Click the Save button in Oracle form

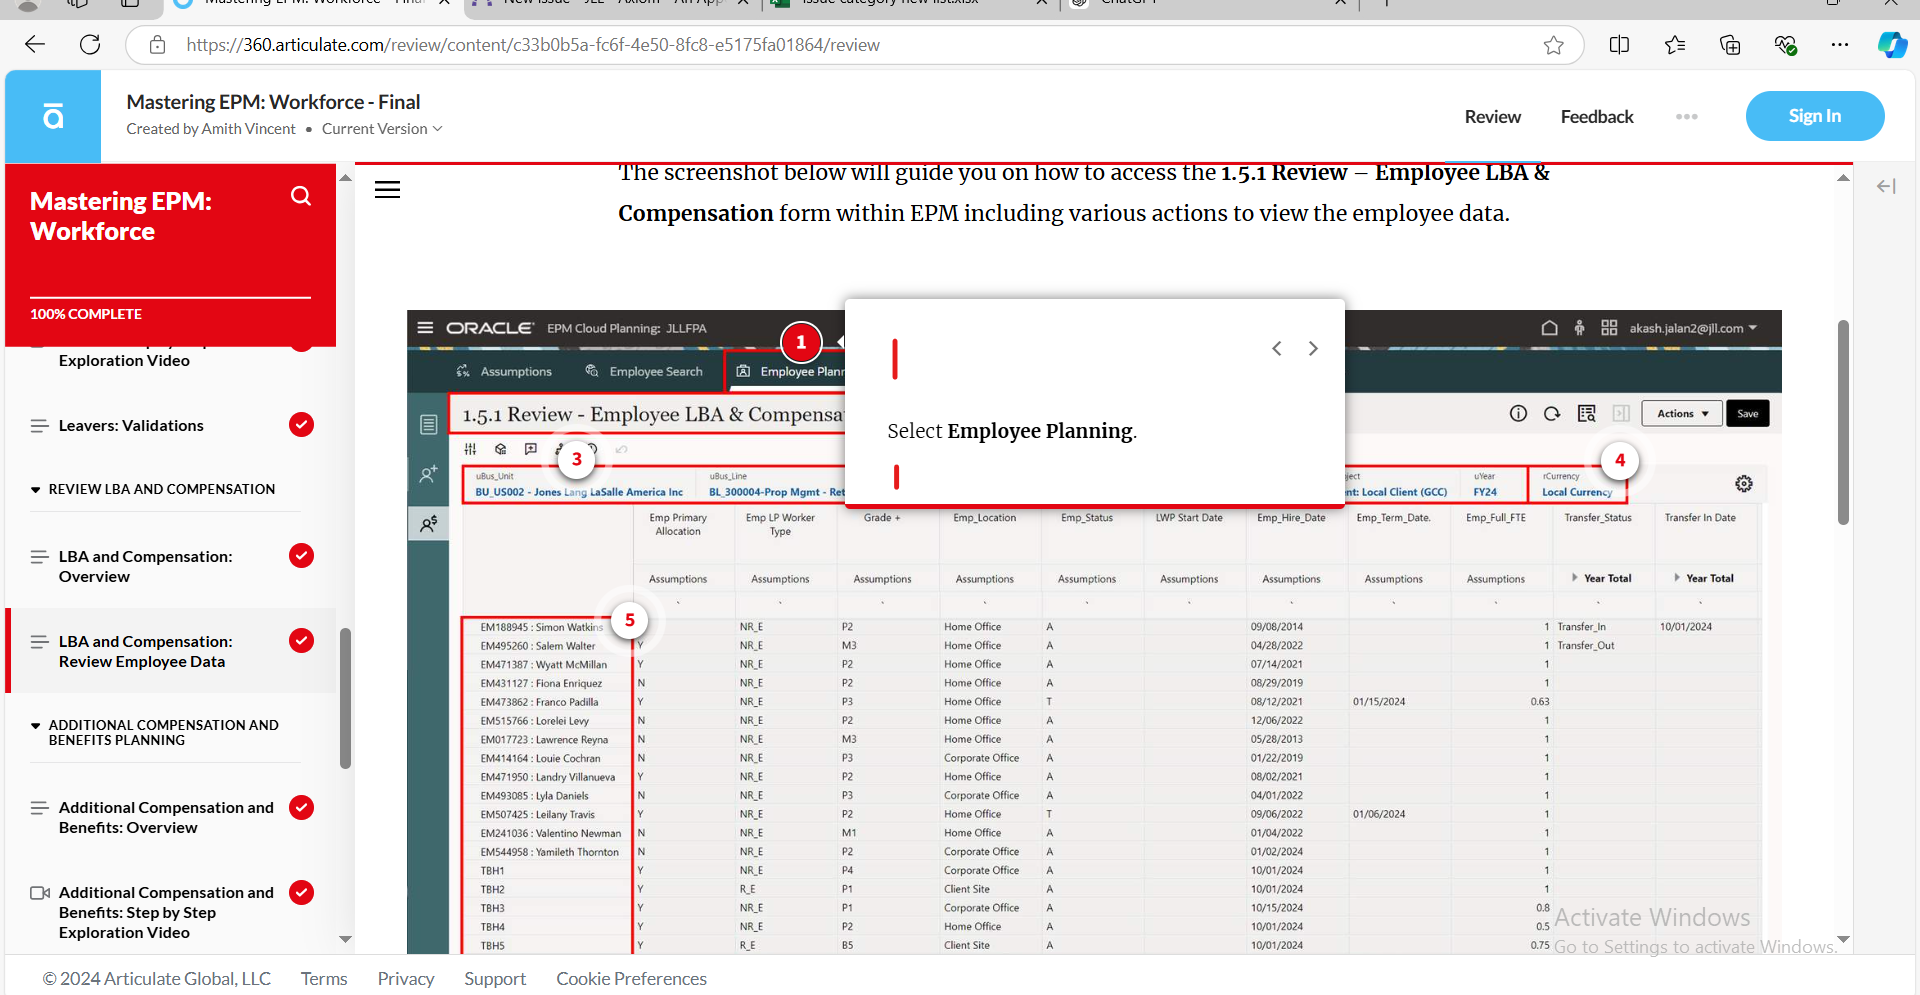(1747, 414)
